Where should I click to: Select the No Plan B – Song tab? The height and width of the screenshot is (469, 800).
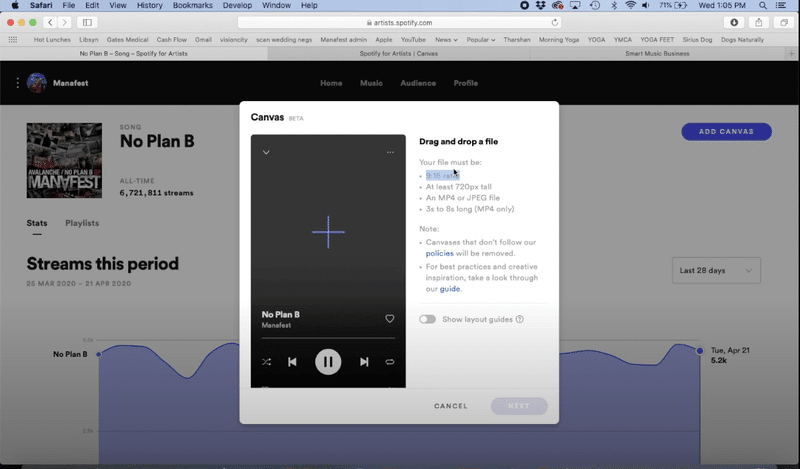134,54
